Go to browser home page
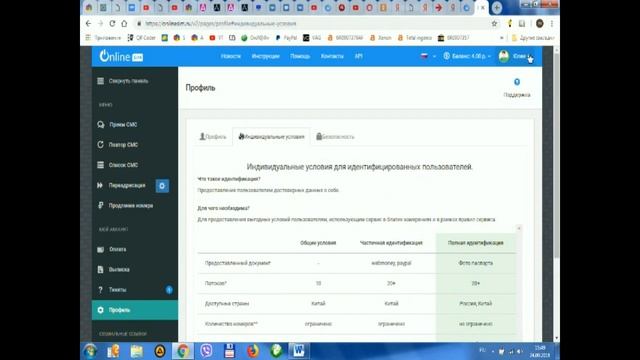The image size is (640, 360). tap(124, 24)
